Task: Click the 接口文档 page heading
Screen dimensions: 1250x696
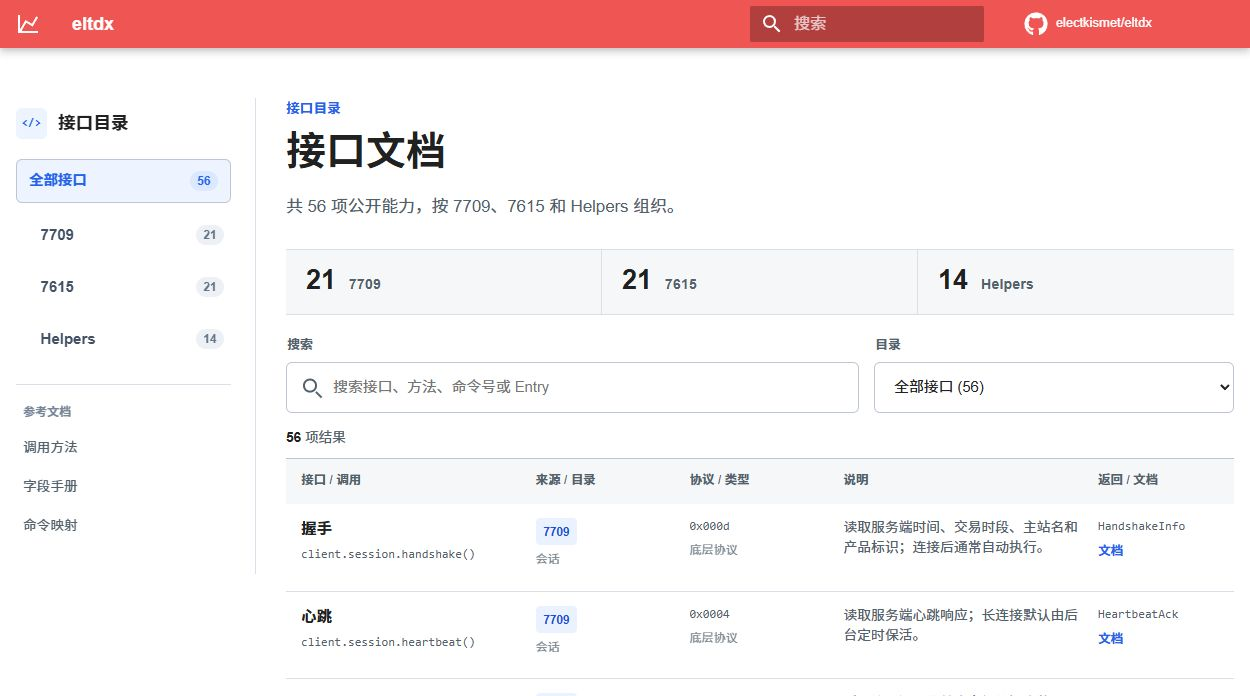Action: coord(365,152)
